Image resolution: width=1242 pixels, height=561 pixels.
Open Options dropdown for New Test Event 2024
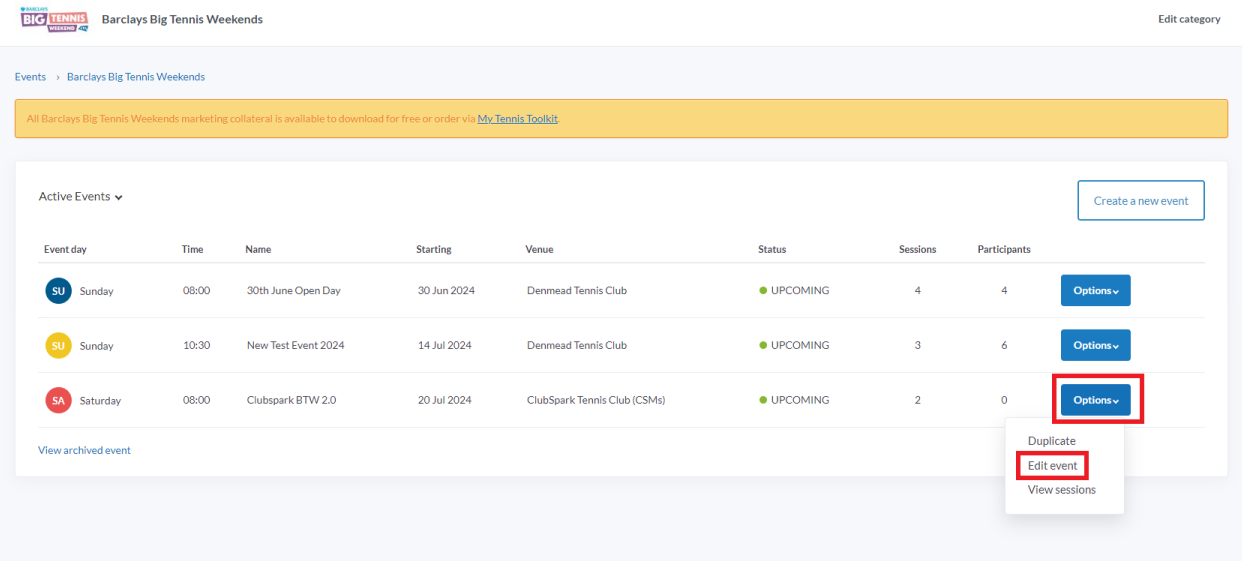[1095, 346]
